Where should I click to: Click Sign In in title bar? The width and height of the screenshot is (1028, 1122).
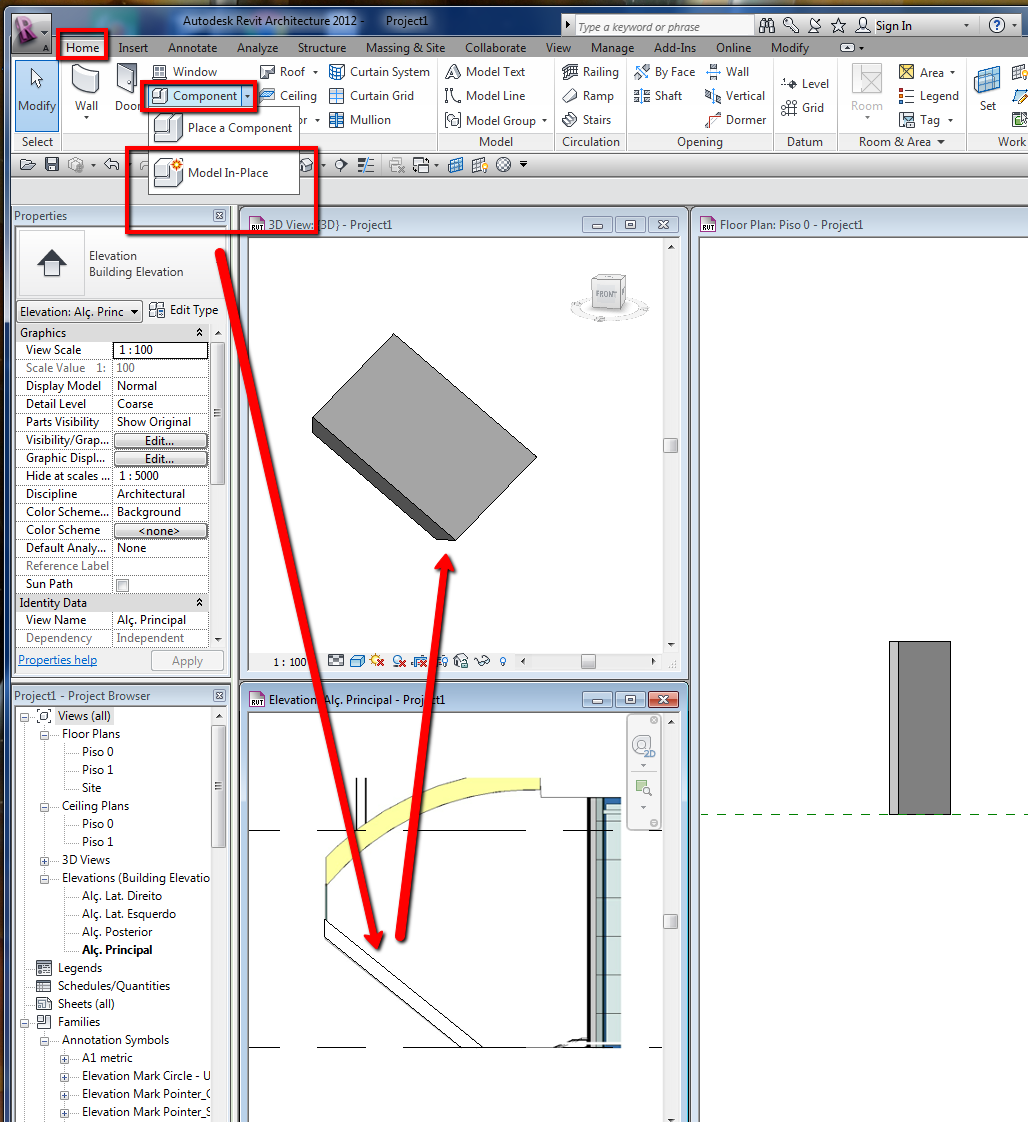[x=894, y=26]
